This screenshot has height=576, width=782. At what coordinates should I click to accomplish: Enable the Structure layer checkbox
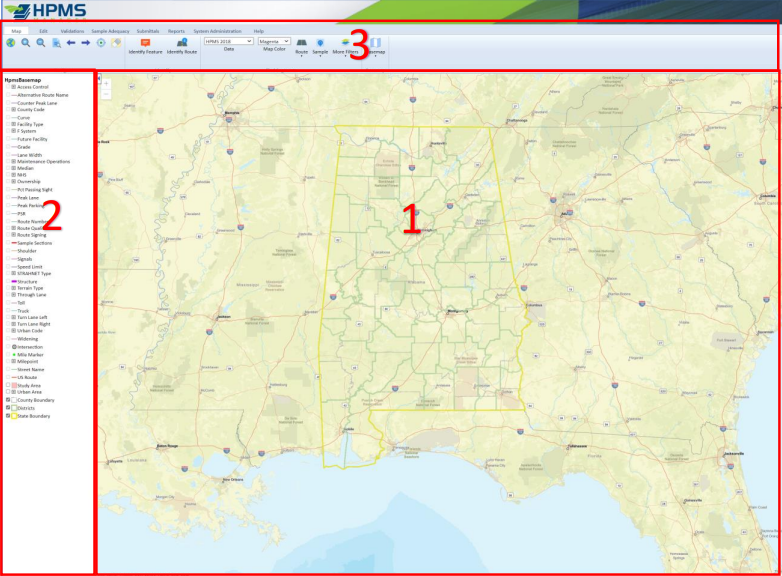coord(8,282)
